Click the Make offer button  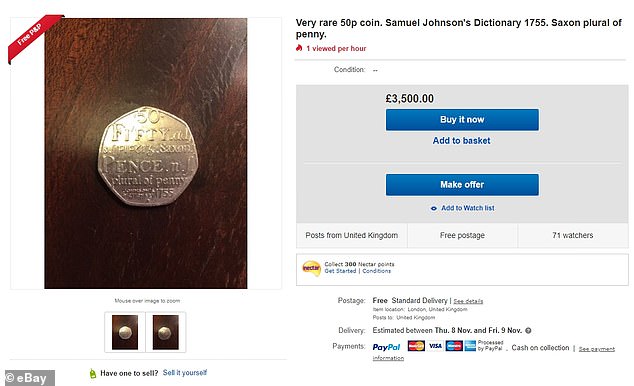pos(462,185)
